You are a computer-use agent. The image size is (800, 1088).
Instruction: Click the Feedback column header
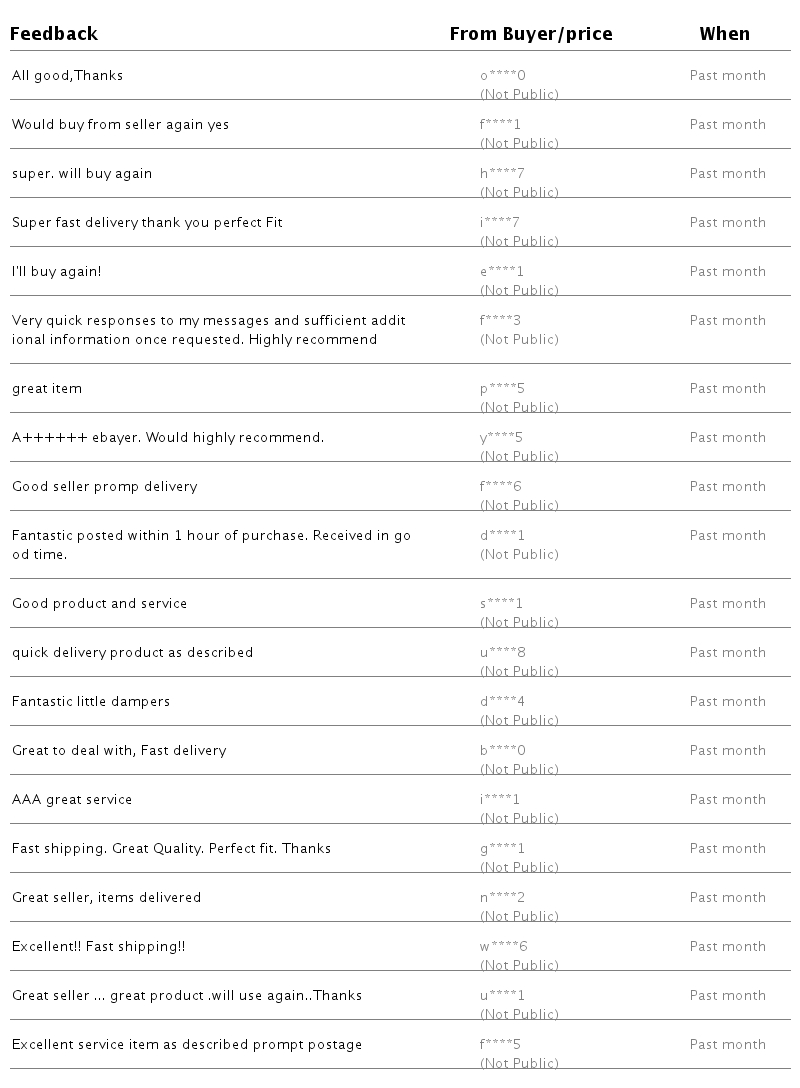coord(55,34)
